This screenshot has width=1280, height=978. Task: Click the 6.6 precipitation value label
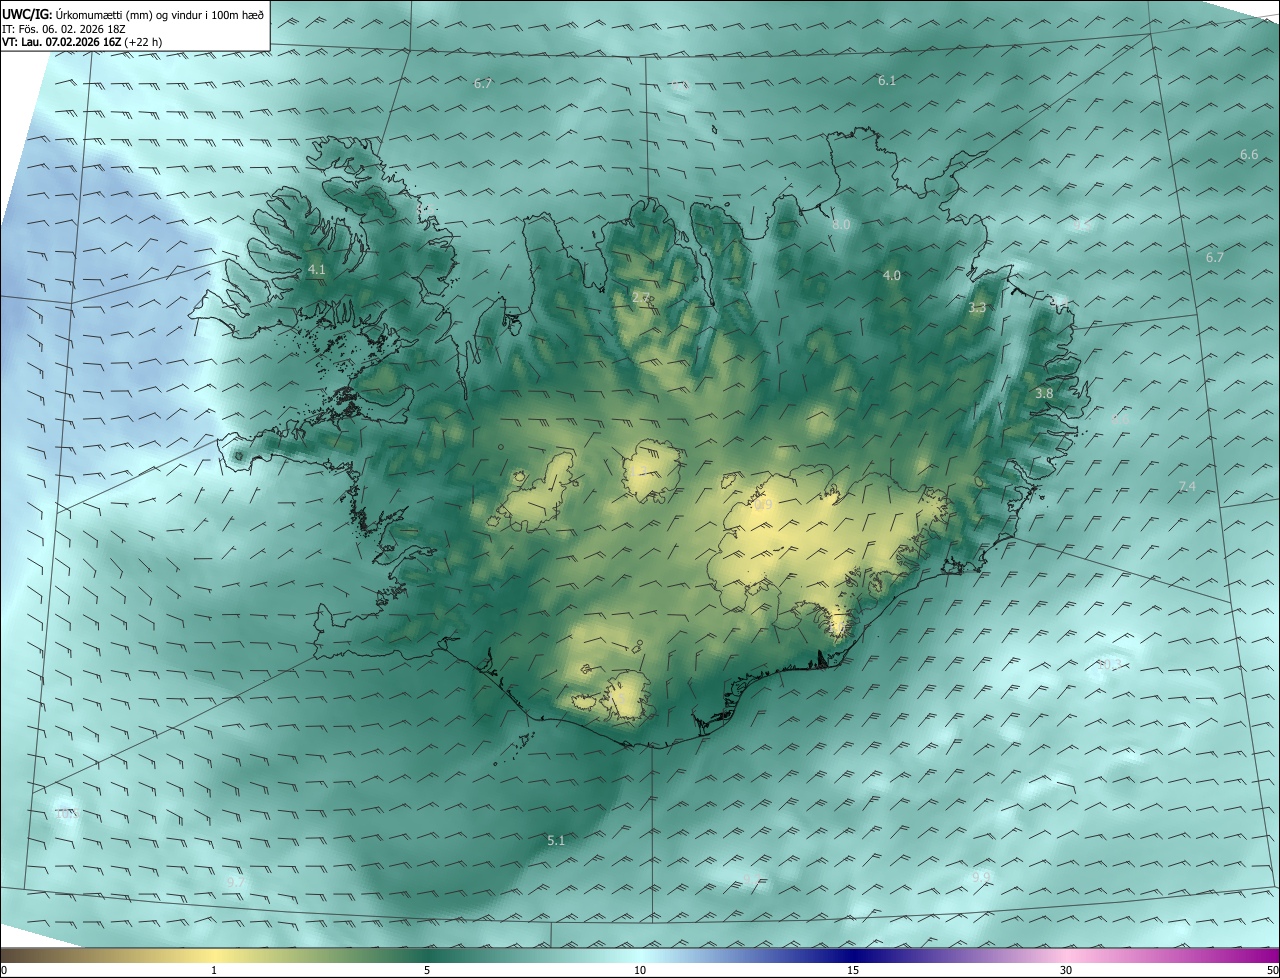[x=1249, y=155]
